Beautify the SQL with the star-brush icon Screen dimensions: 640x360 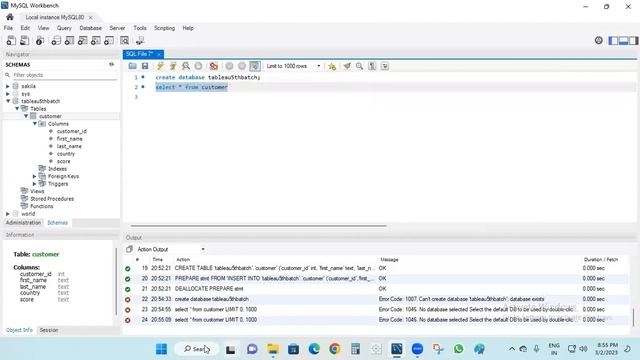point(332,66)
